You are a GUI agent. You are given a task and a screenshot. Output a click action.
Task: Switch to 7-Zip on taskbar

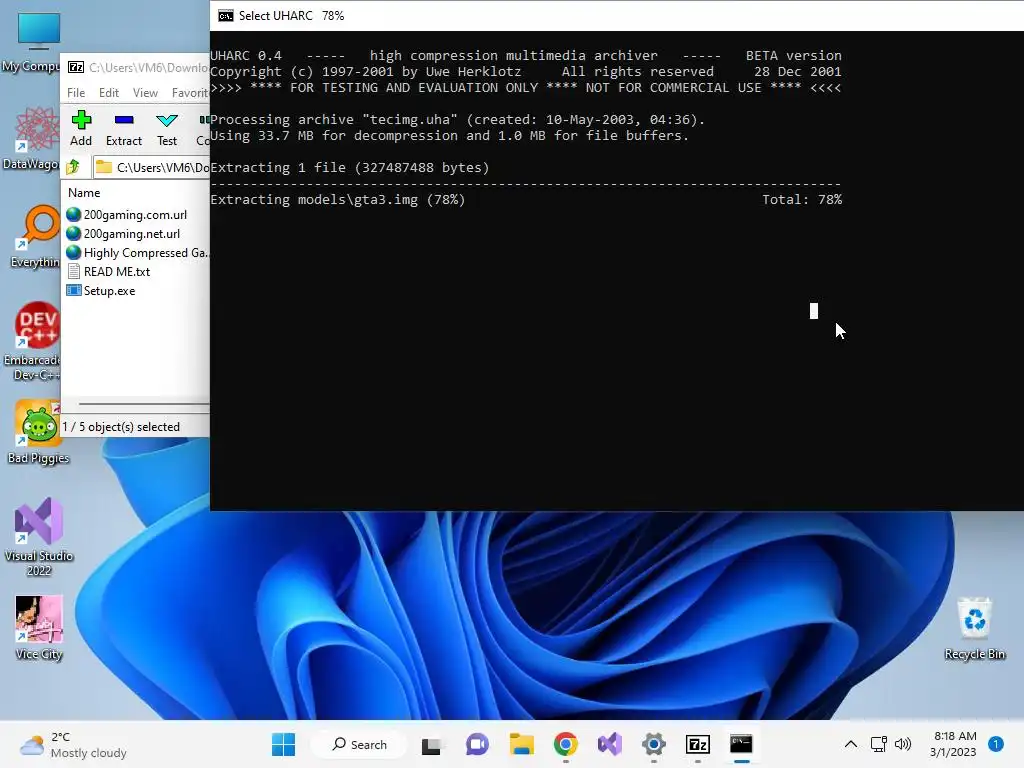[x=697, y=744]
